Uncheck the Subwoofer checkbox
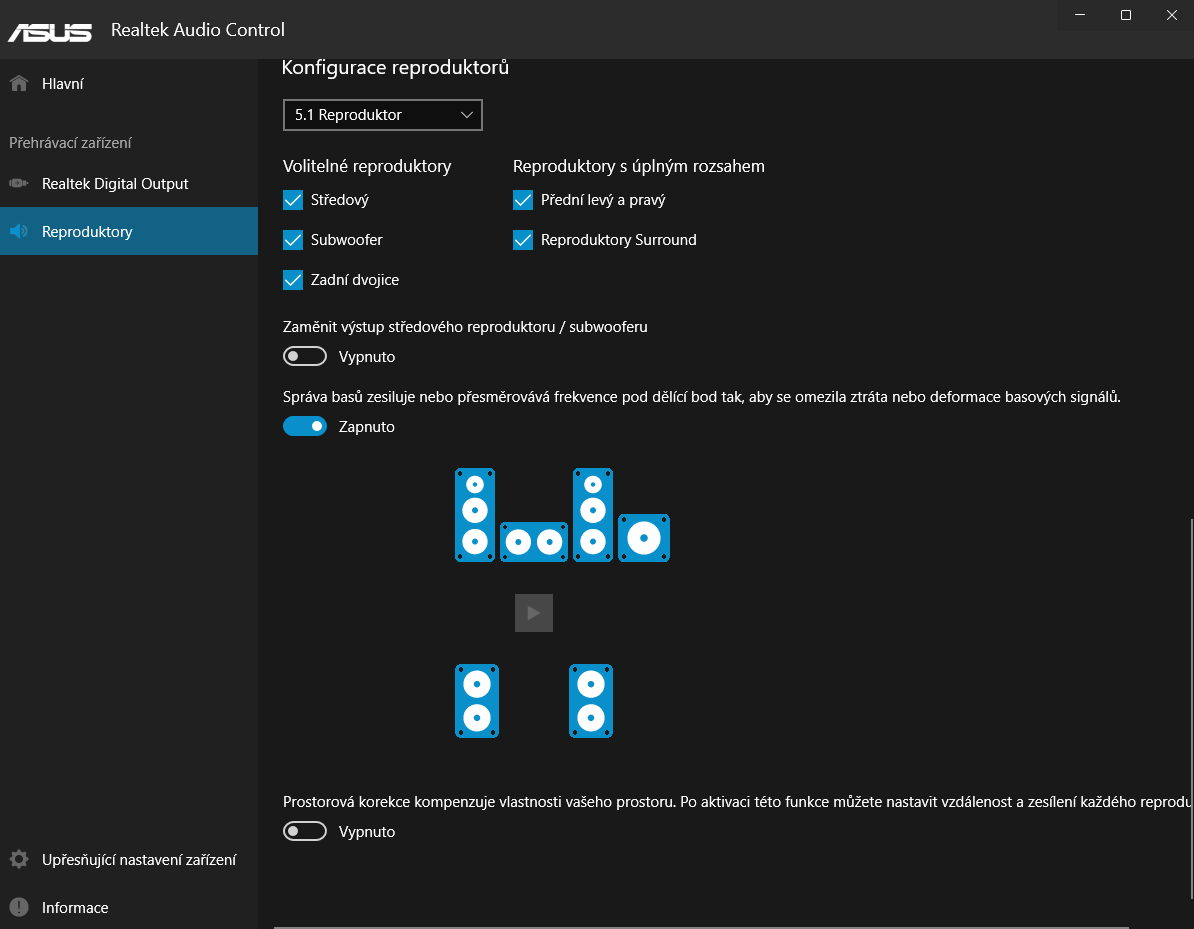This screenshot has width=1194, height=929. pos(293,240)
